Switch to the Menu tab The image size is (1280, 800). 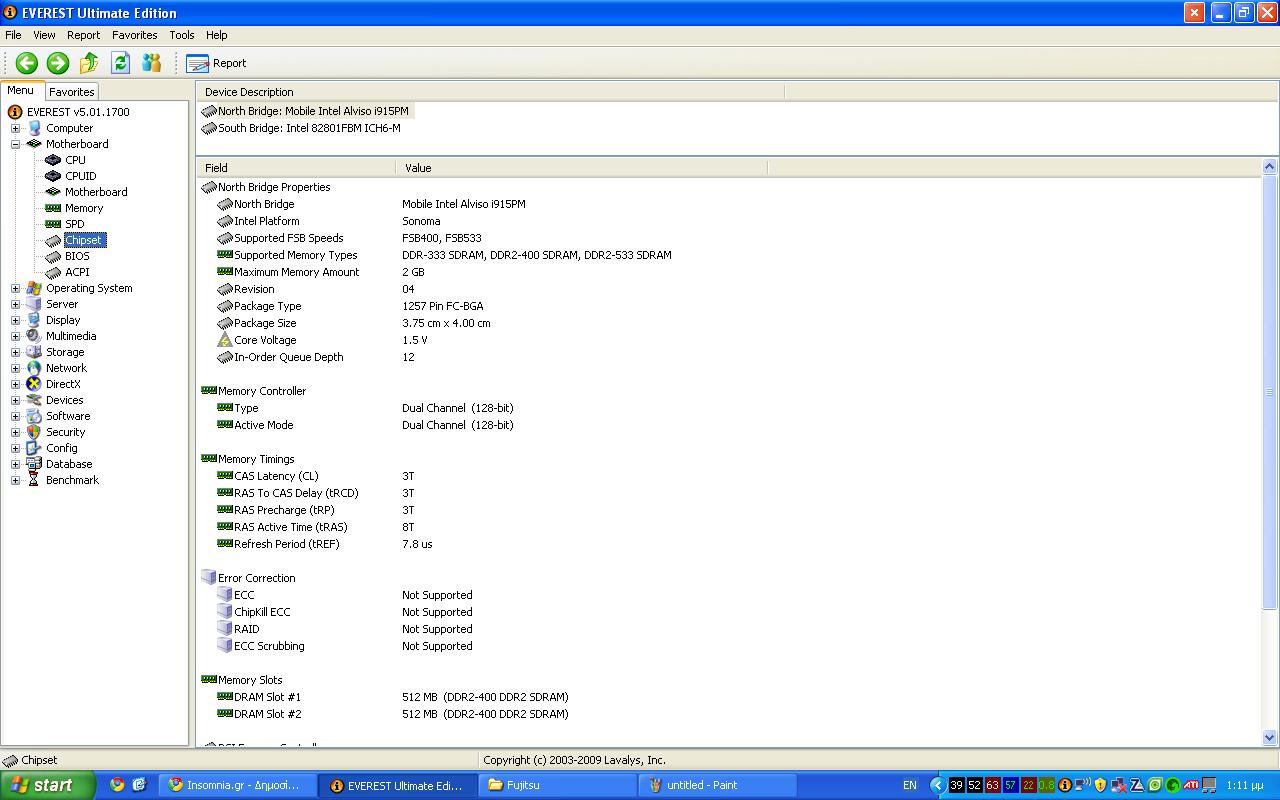(x=21, y=90)
